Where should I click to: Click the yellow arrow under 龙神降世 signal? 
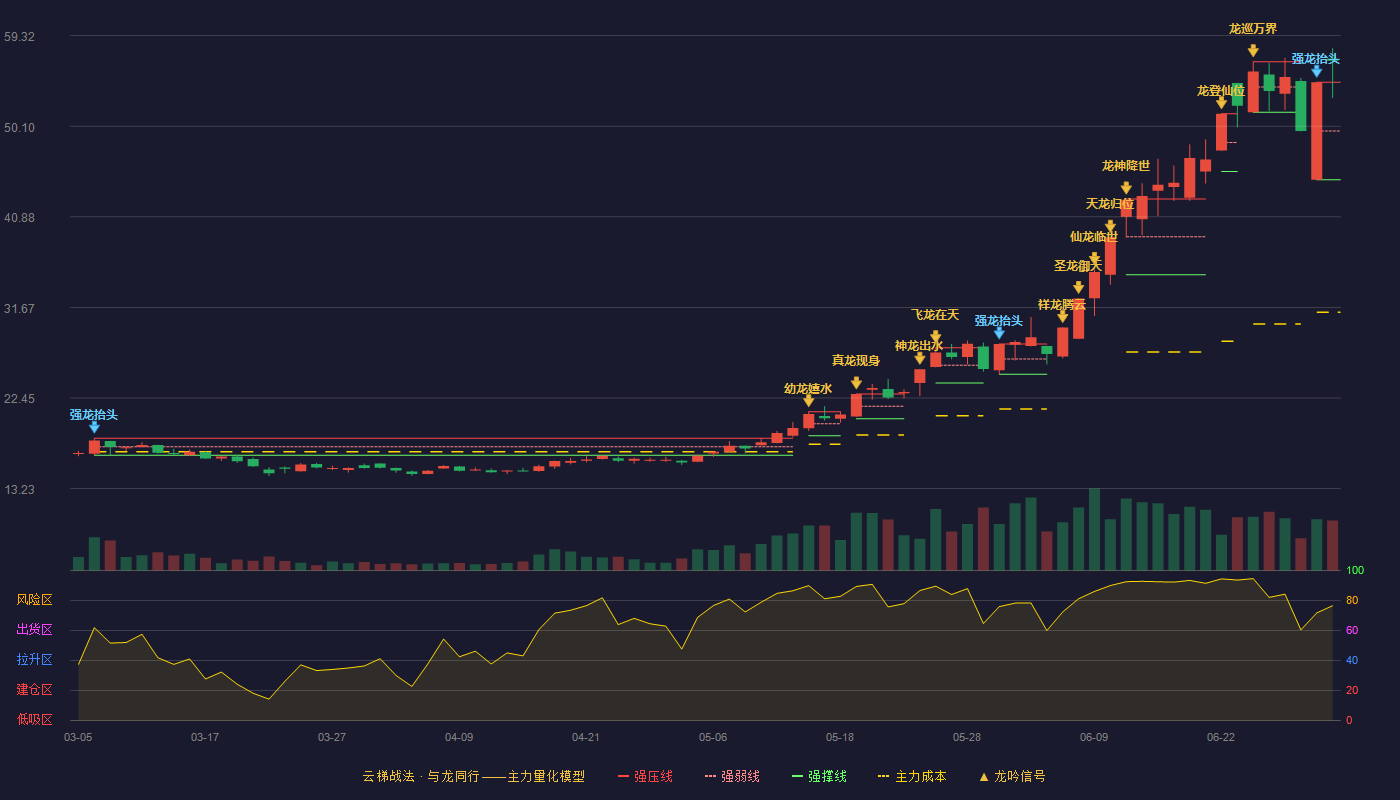pos(1126,187)
